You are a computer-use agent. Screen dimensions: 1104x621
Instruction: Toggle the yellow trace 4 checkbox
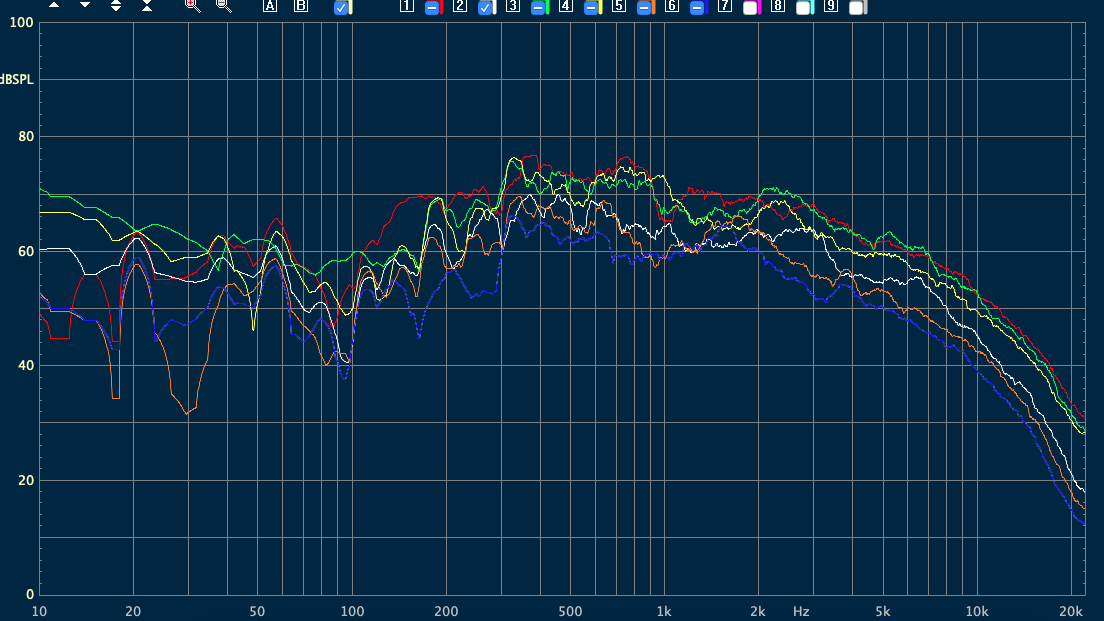(x=591, y=8)
